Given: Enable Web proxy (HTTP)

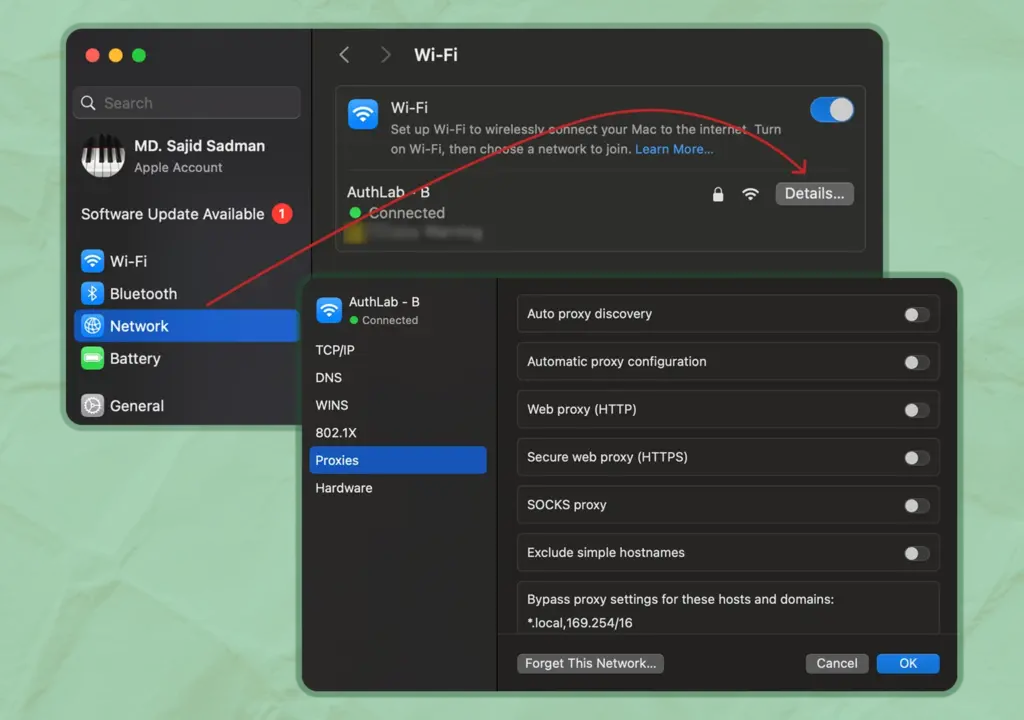Looking at the screenshot, I should tap(917, 410).
